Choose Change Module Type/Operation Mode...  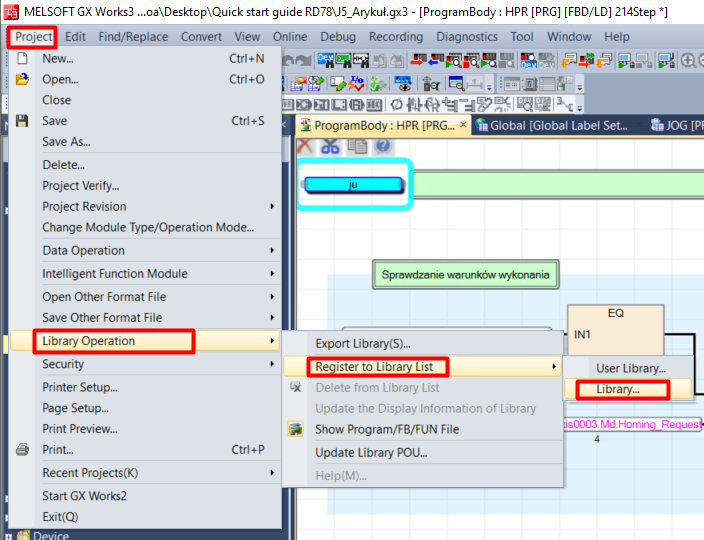tap(145, 227)
